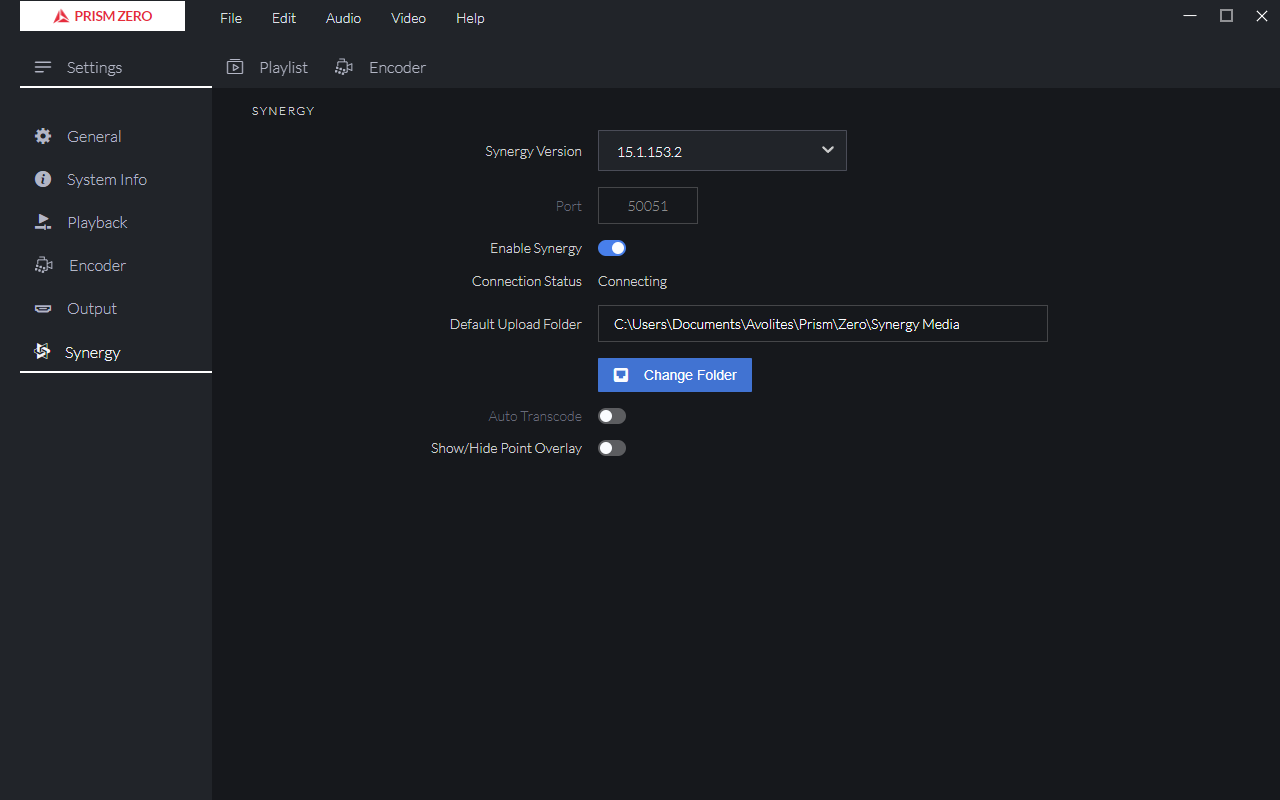This screenshot has width=1280, height=800.
Task: Turn on Auto Transcode
Action: point(611,415)
